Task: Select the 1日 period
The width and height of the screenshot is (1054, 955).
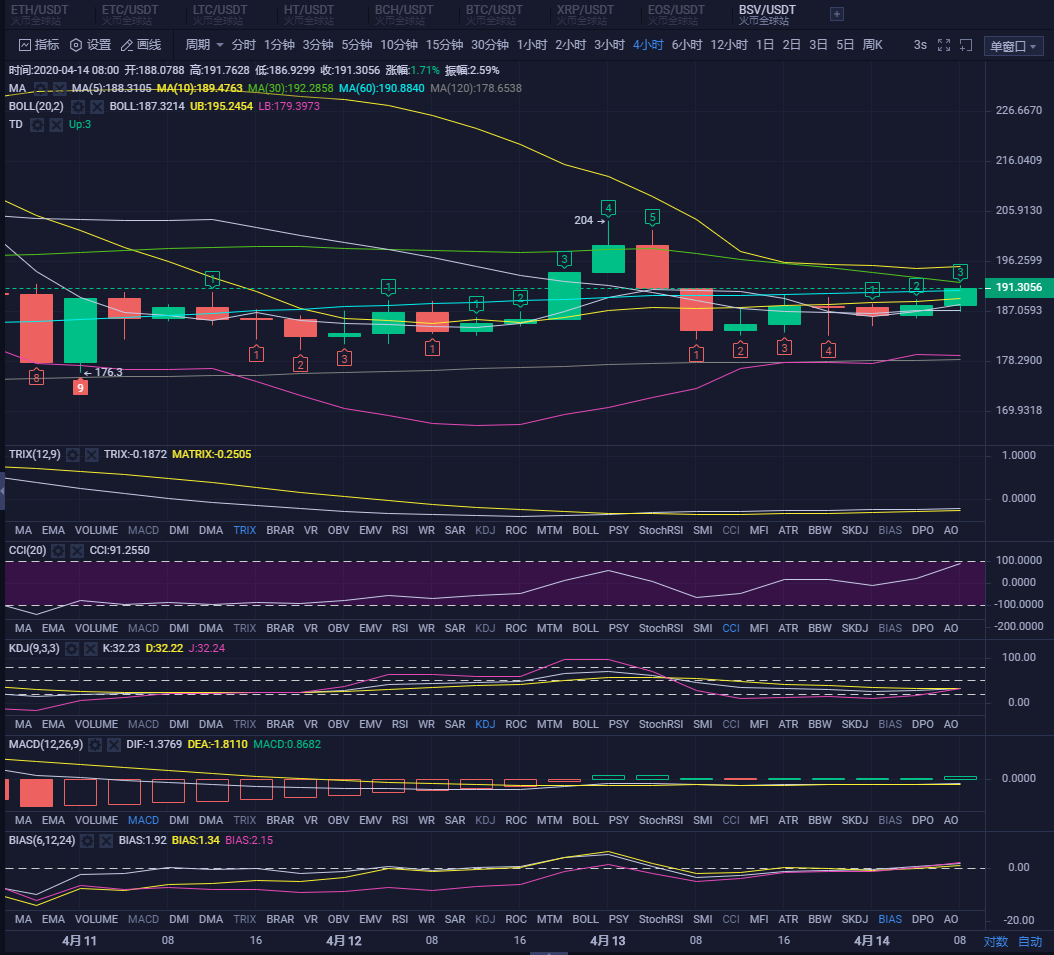Action: click(x=765, y=45)
